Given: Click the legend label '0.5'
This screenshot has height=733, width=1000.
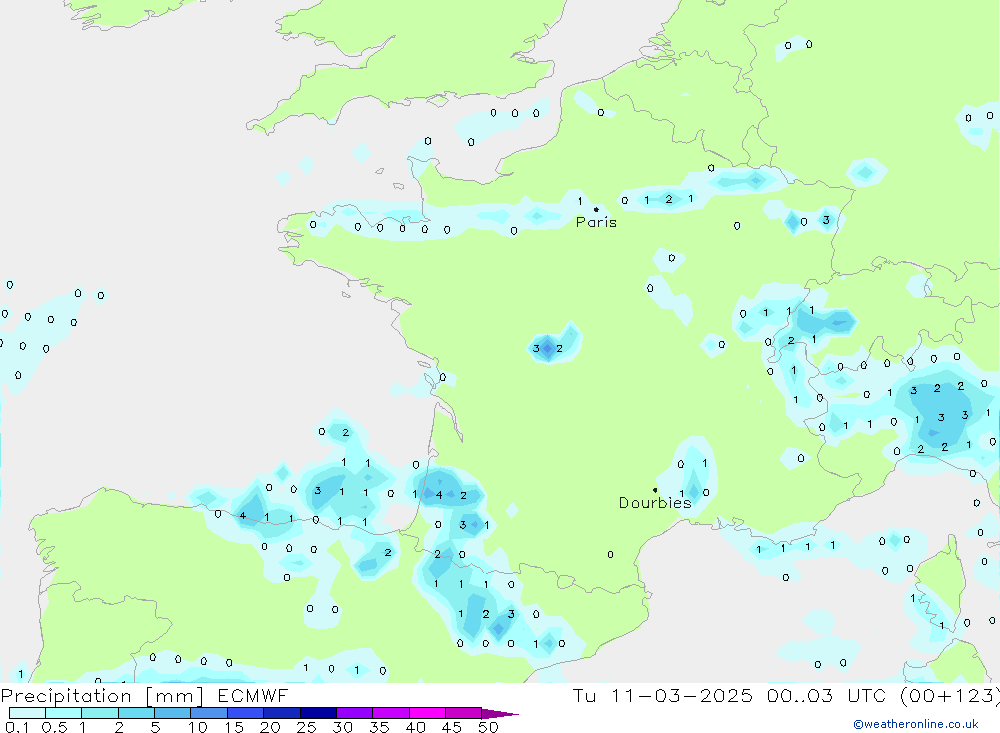Looking at the screenshot, I should coord(54,727).
